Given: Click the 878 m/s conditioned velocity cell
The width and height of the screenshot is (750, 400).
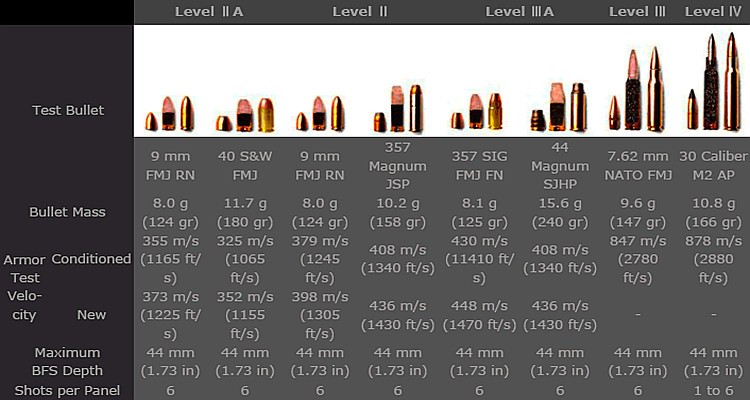Looking at the screenshot, I should tap(713, 259).
